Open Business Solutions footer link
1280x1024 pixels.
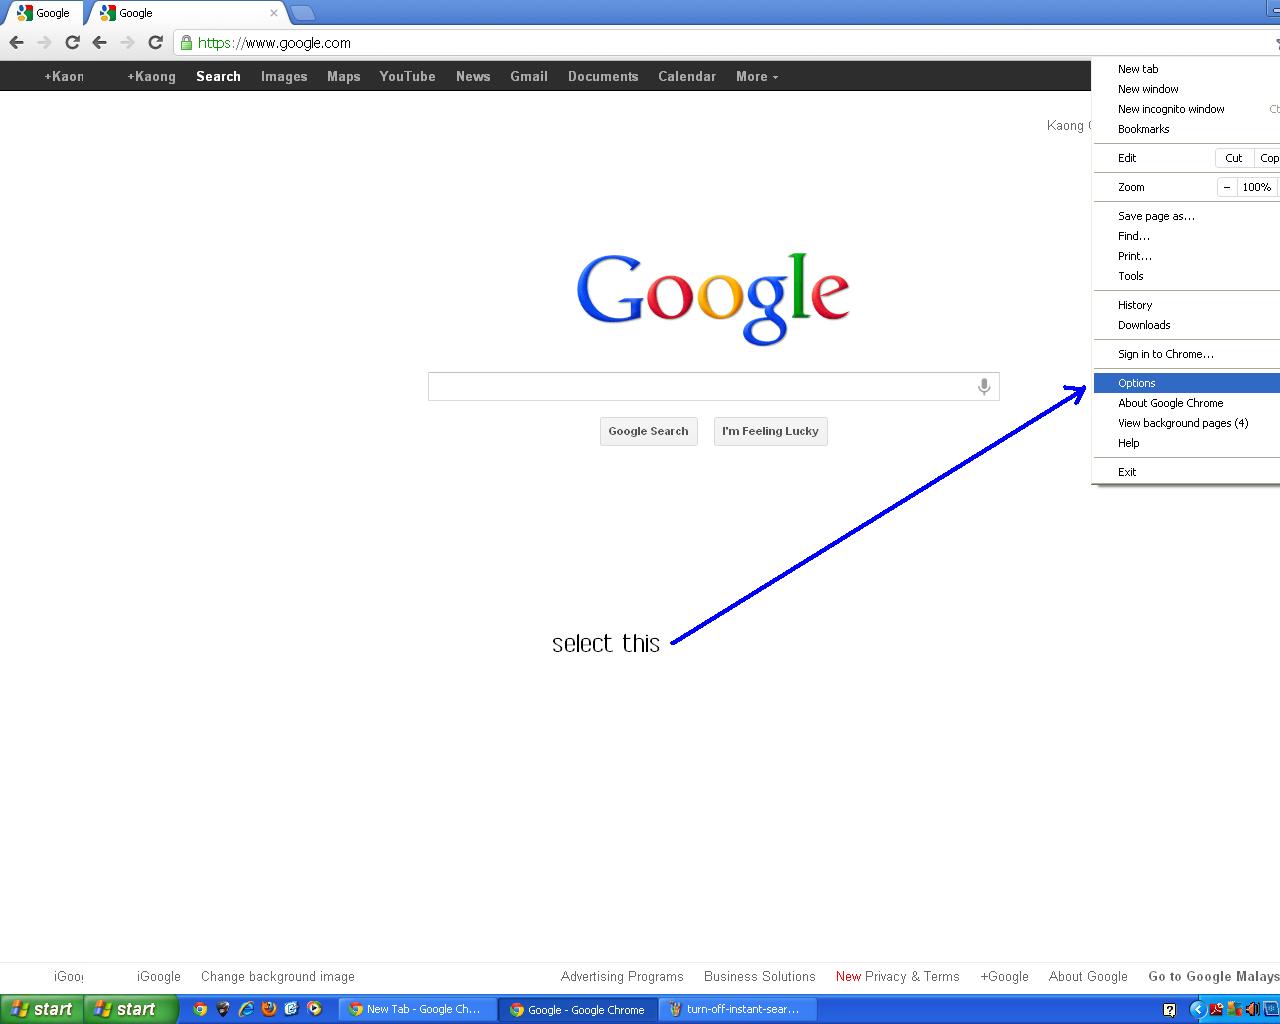pos(760,977)
